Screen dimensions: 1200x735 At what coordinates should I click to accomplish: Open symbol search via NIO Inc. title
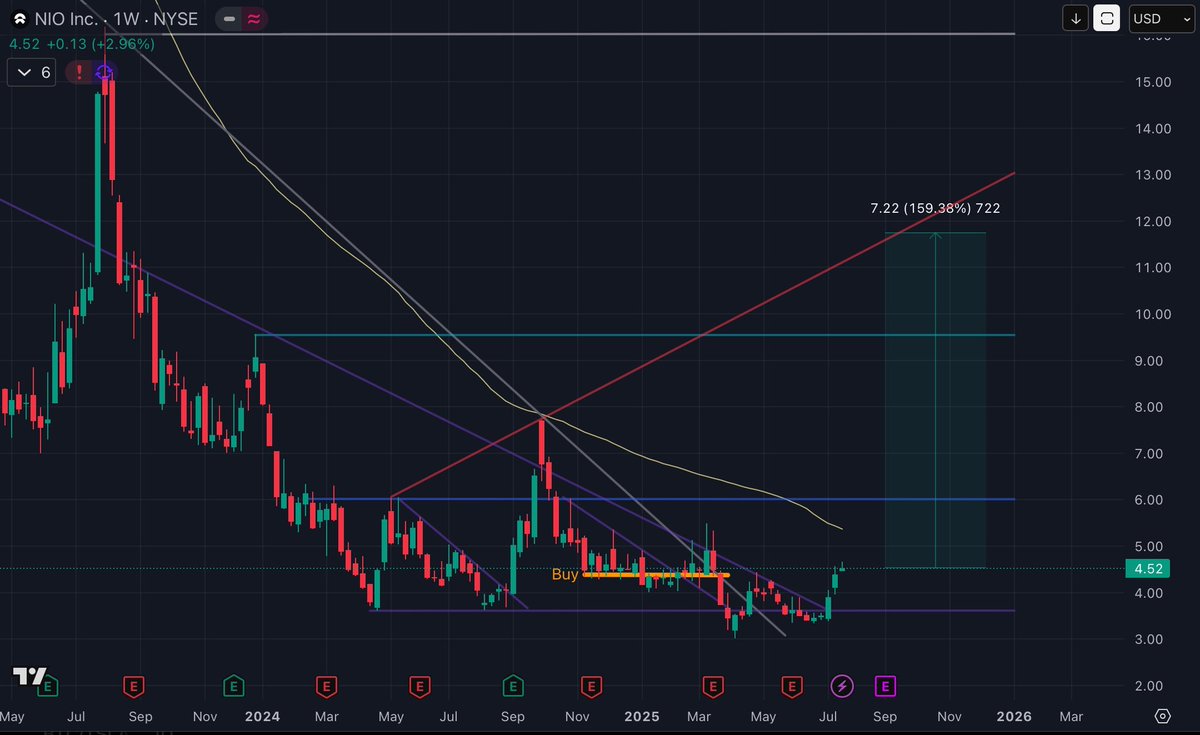click(x=66, y=19)
